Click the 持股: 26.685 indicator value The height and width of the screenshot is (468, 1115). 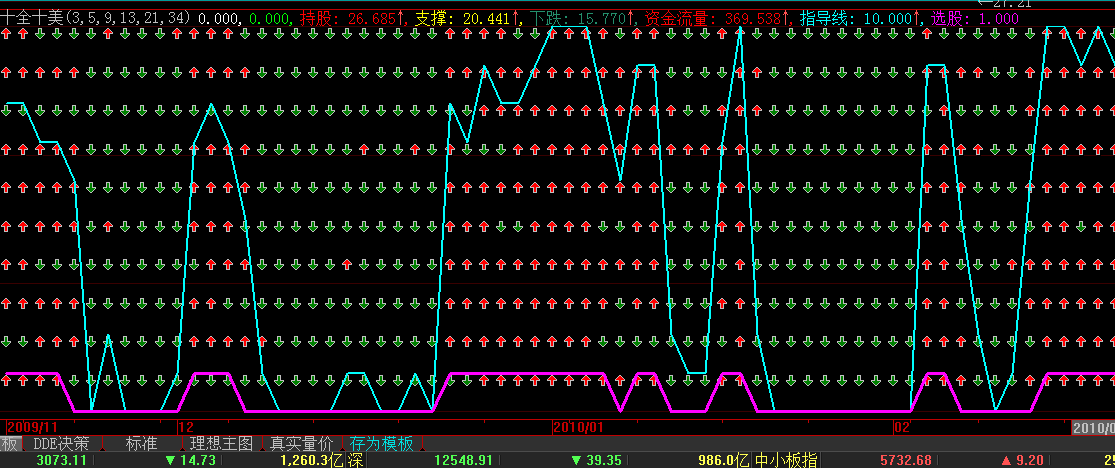click(x=351, y=18)
